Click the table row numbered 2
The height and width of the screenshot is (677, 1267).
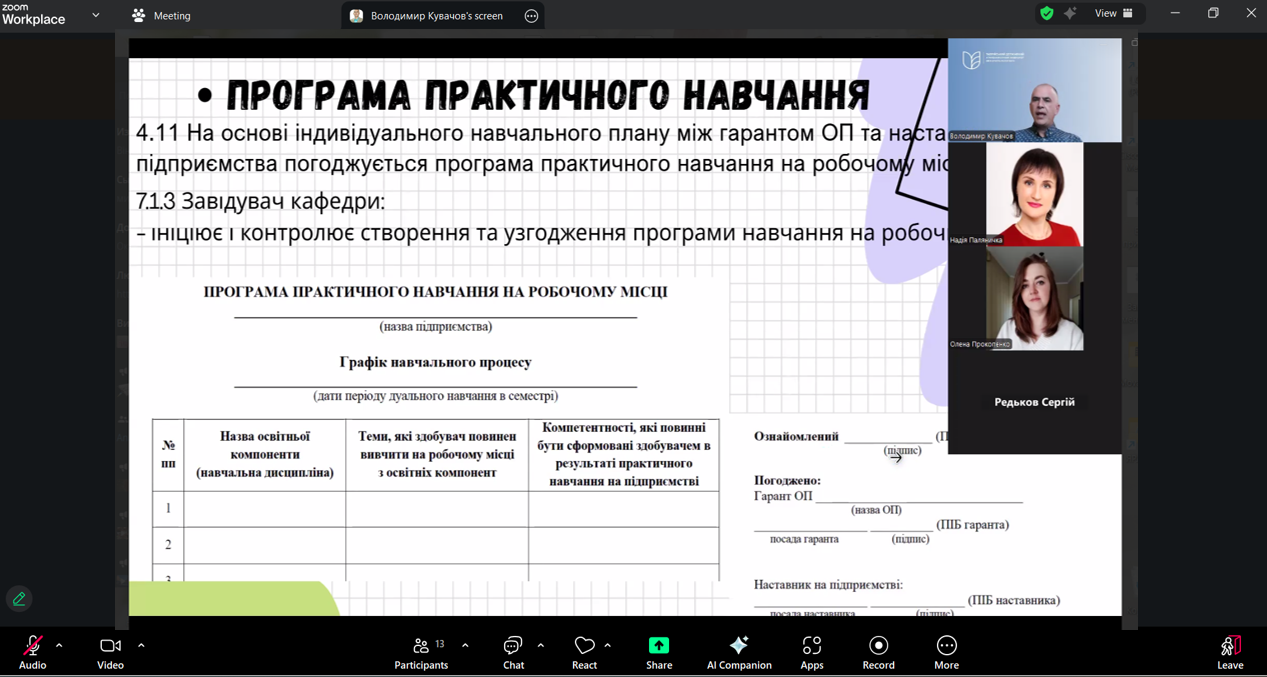[435, 544]
